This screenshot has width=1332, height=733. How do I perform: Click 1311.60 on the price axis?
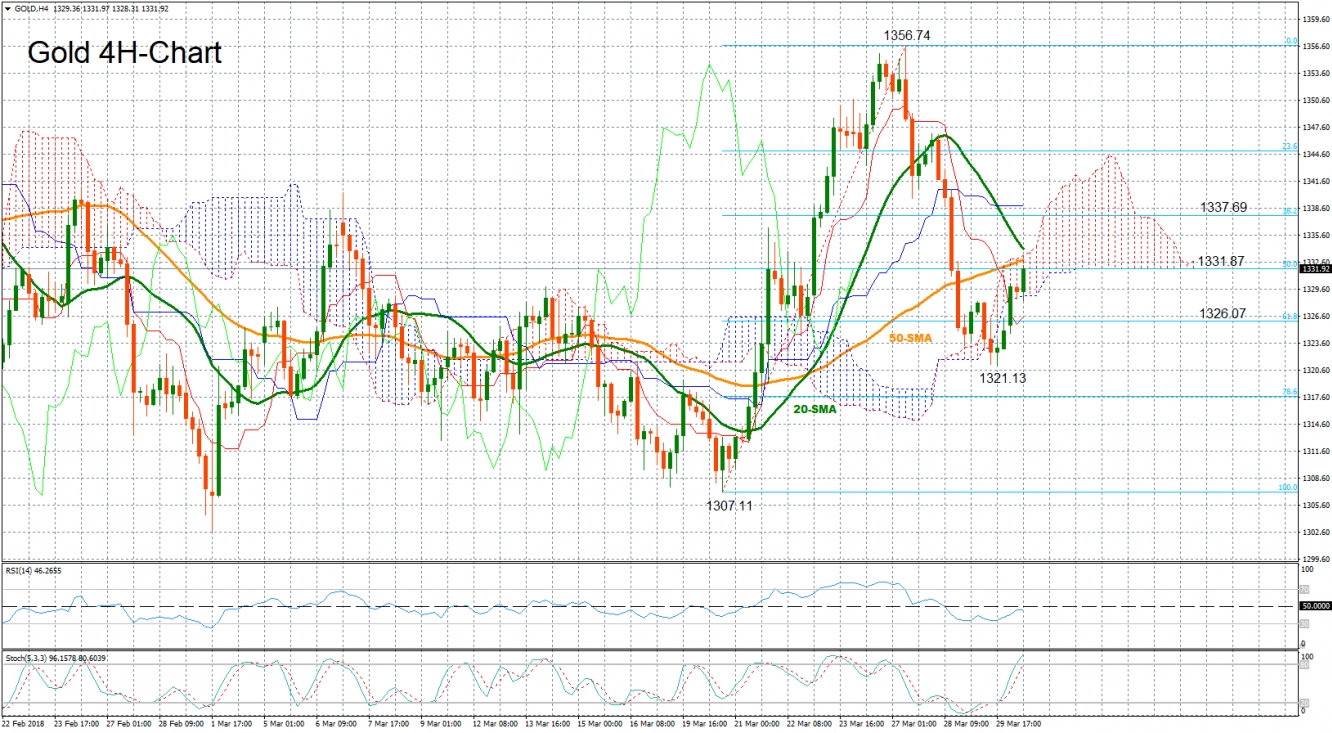1315,451
